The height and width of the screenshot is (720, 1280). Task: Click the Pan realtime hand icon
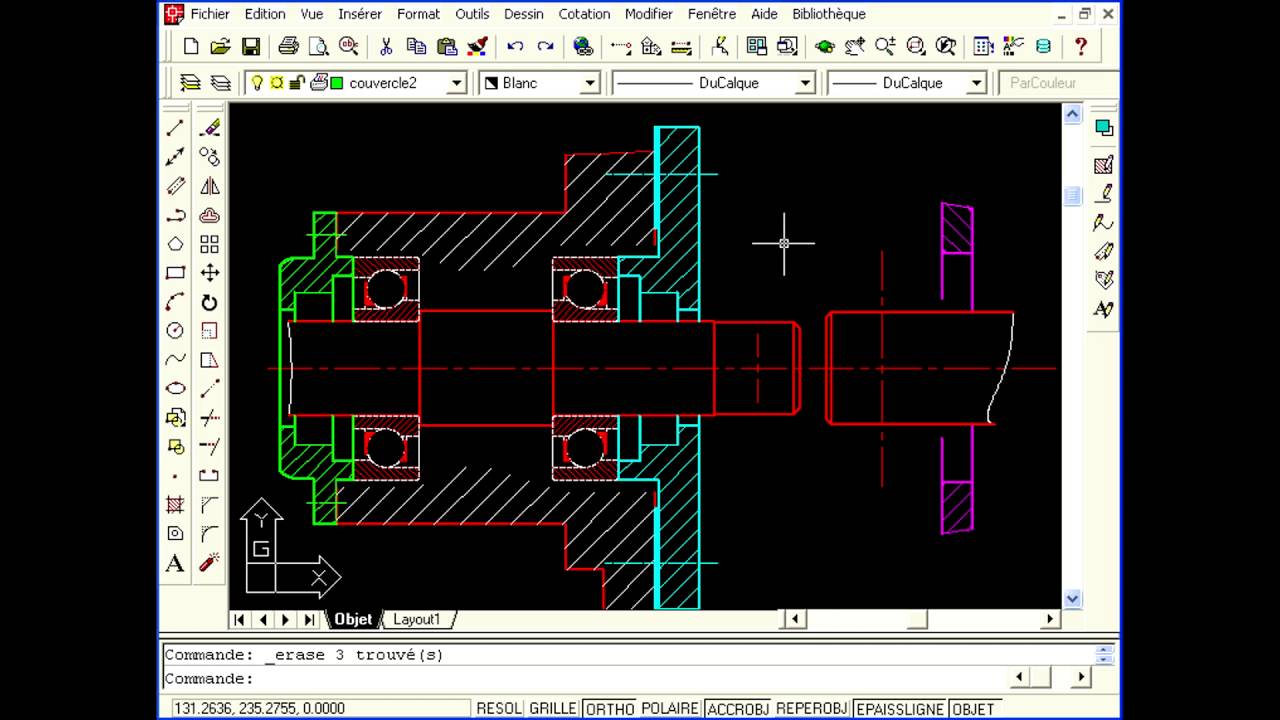click(x=855, y=46)
